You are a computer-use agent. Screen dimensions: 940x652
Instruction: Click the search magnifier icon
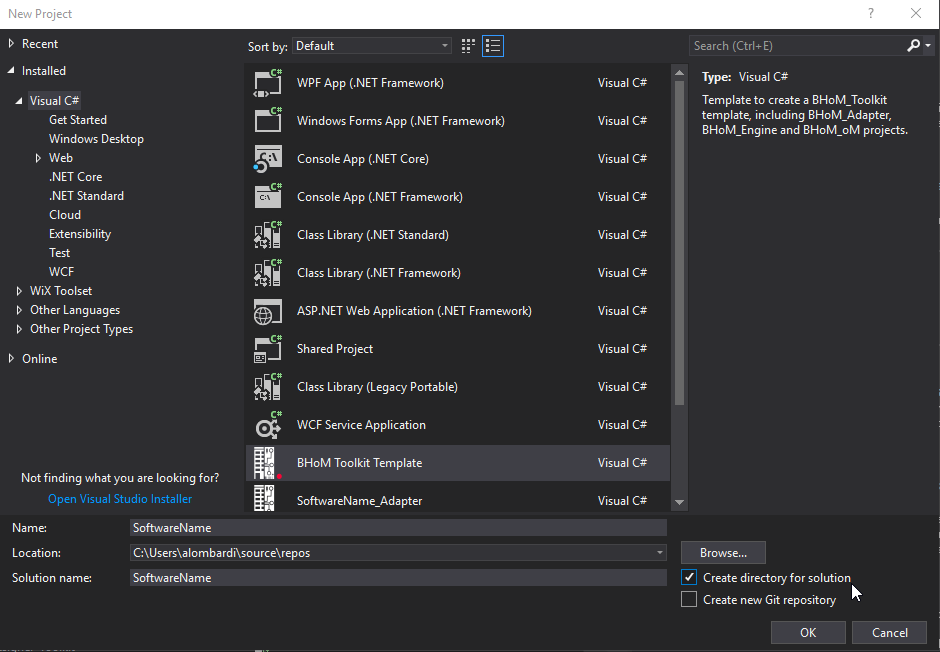pos(913,46)
